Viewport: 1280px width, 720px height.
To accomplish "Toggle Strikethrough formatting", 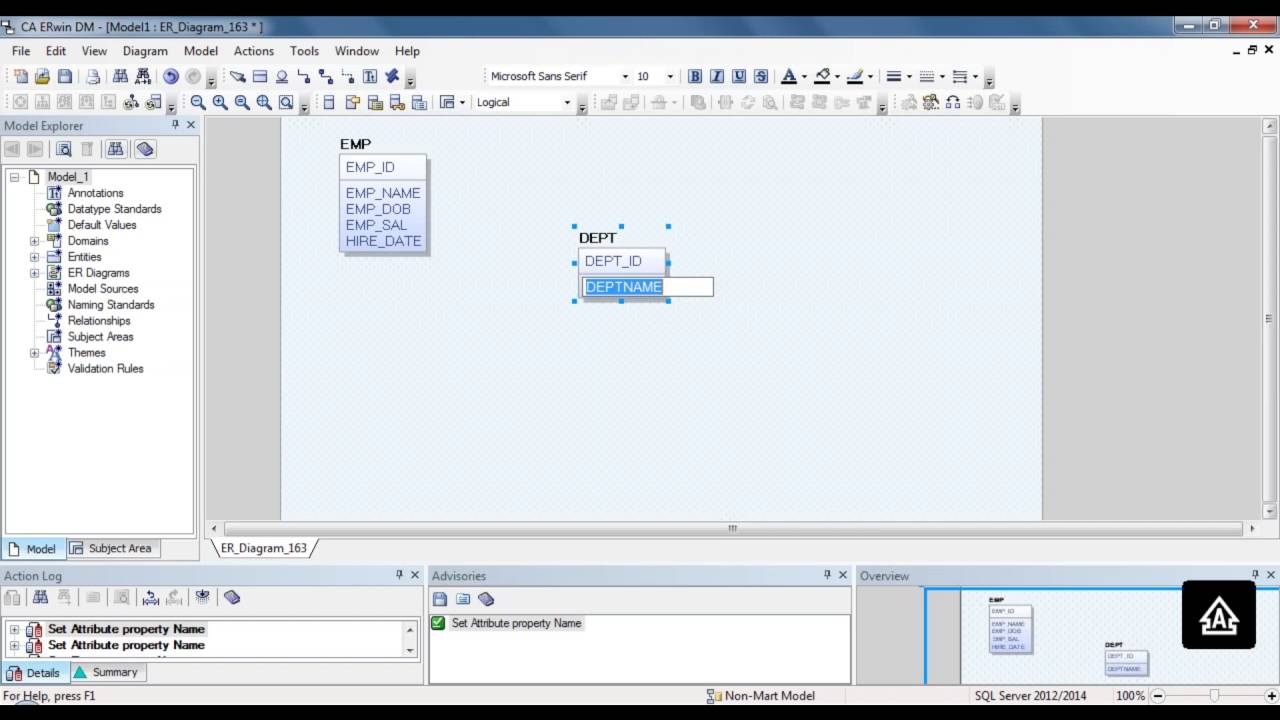I will coord(761,76).
